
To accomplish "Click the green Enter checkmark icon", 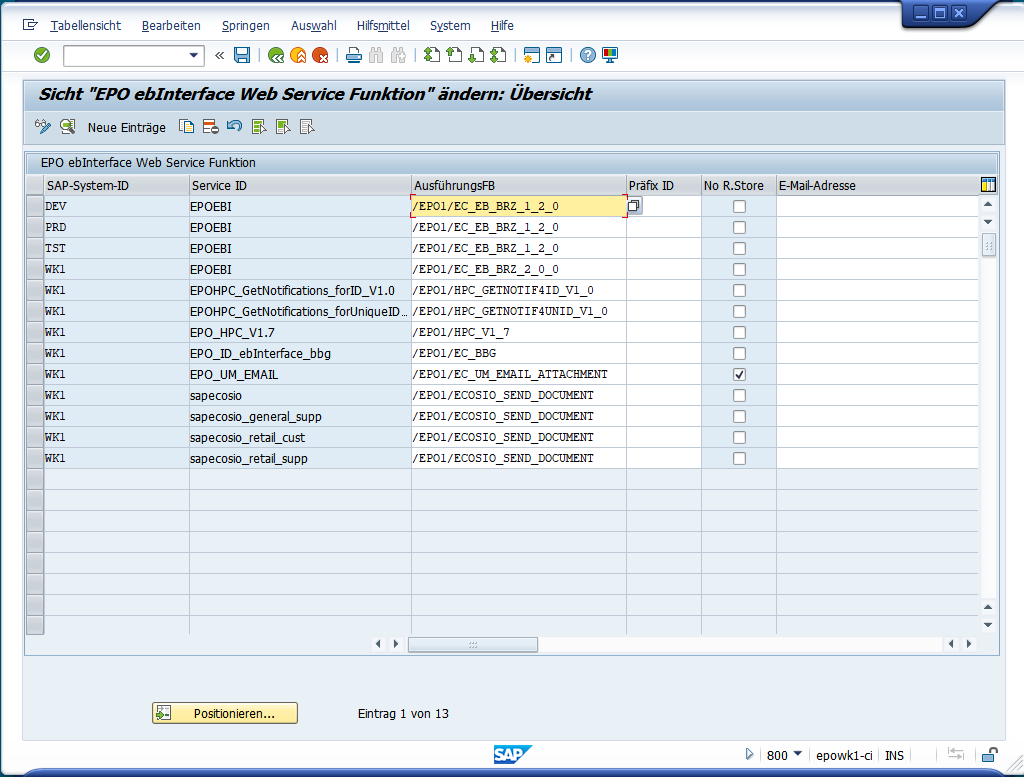I will click(x=42, y=56).
